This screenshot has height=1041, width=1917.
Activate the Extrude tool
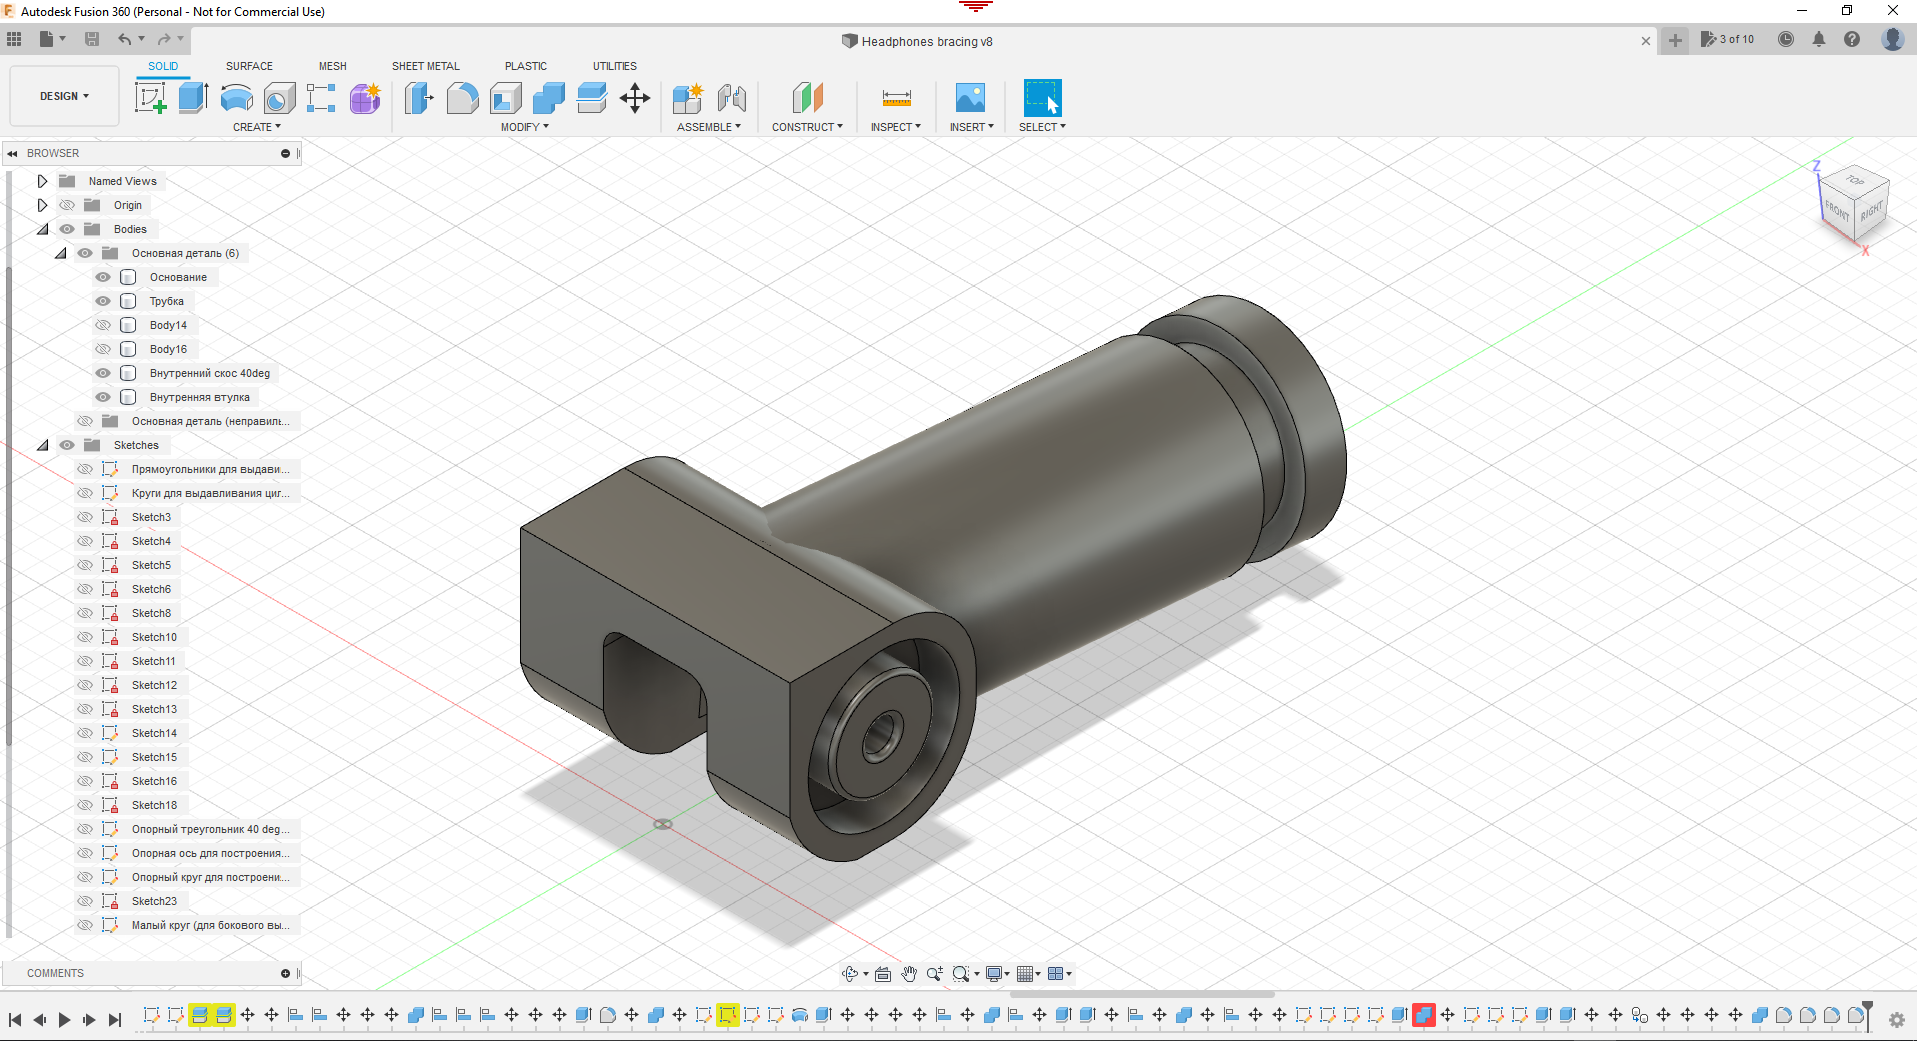point(193,98)
